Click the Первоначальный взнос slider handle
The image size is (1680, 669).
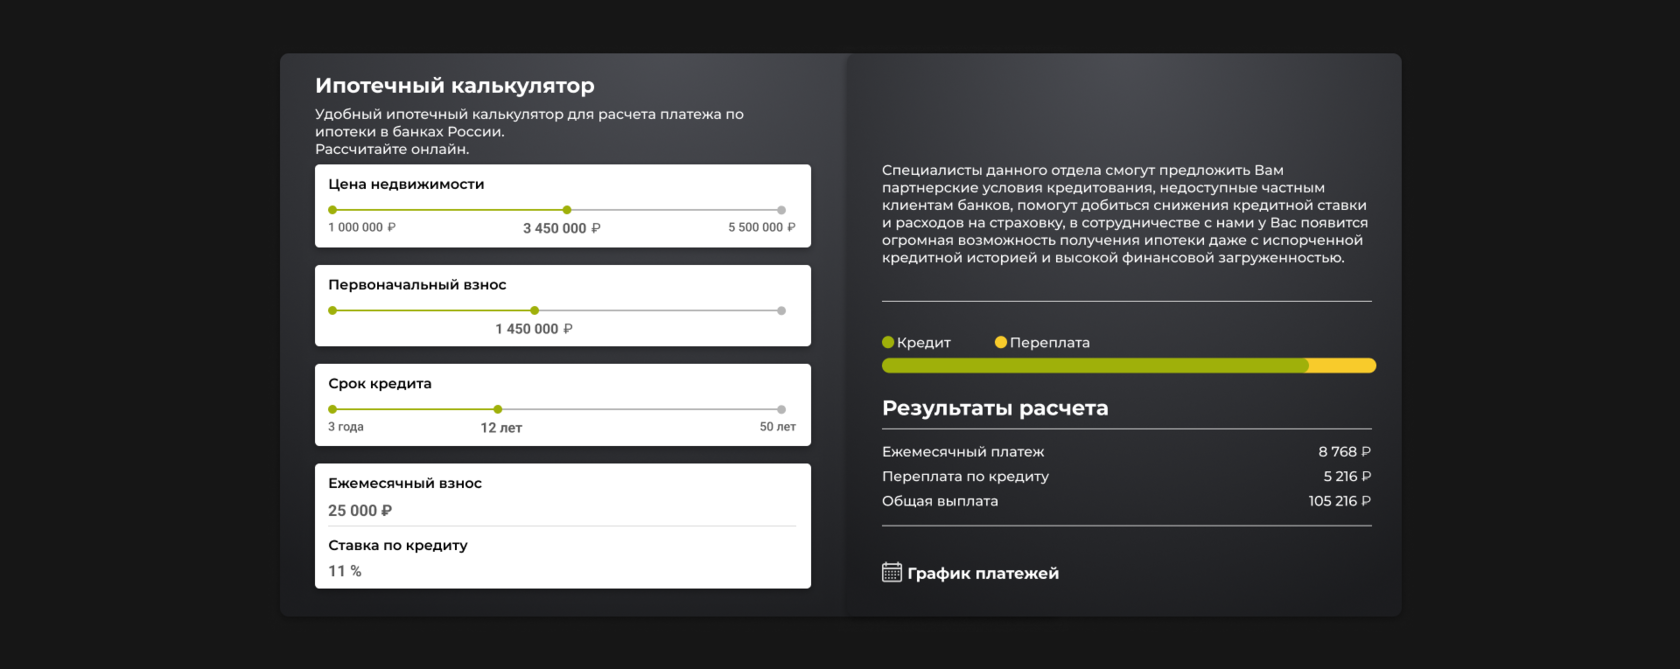click(x=534, y=310)
